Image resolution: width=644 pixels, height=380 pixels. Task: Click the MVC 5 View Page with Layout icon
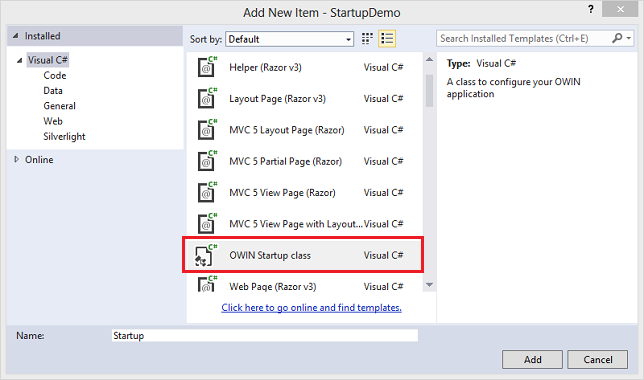tap(207, 223)
